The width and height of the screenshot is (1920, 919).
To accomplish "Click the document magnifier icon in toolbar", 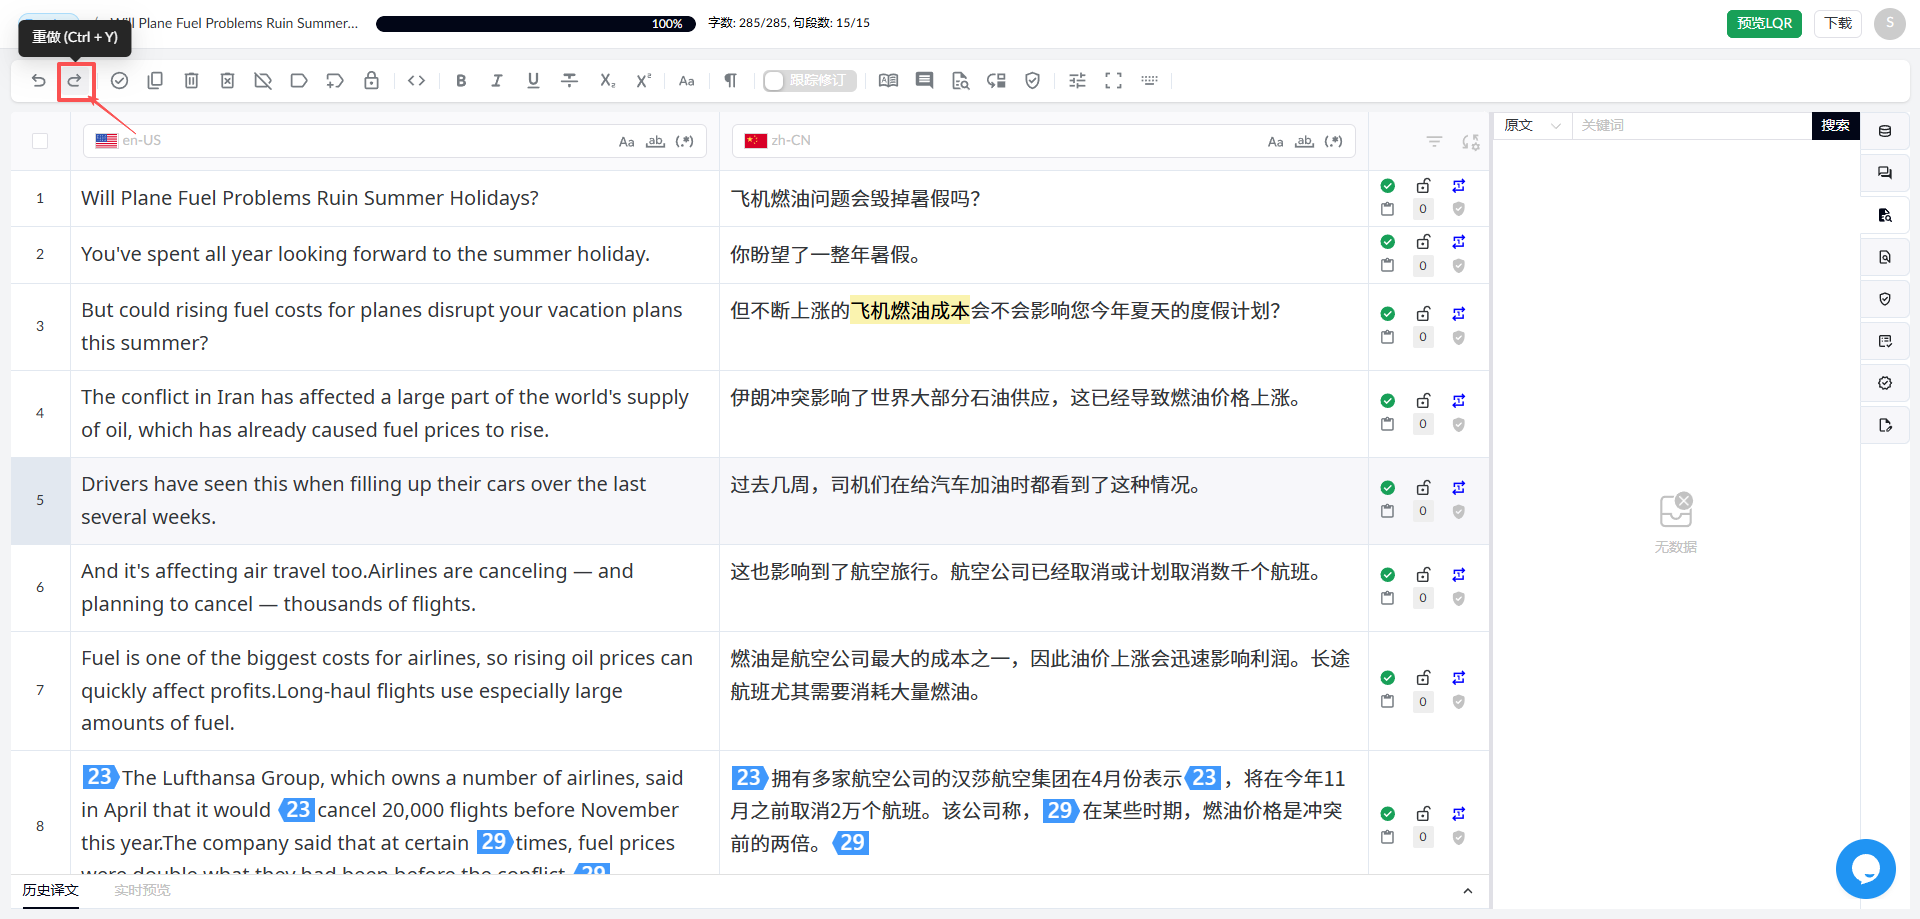I will (960, 81).
